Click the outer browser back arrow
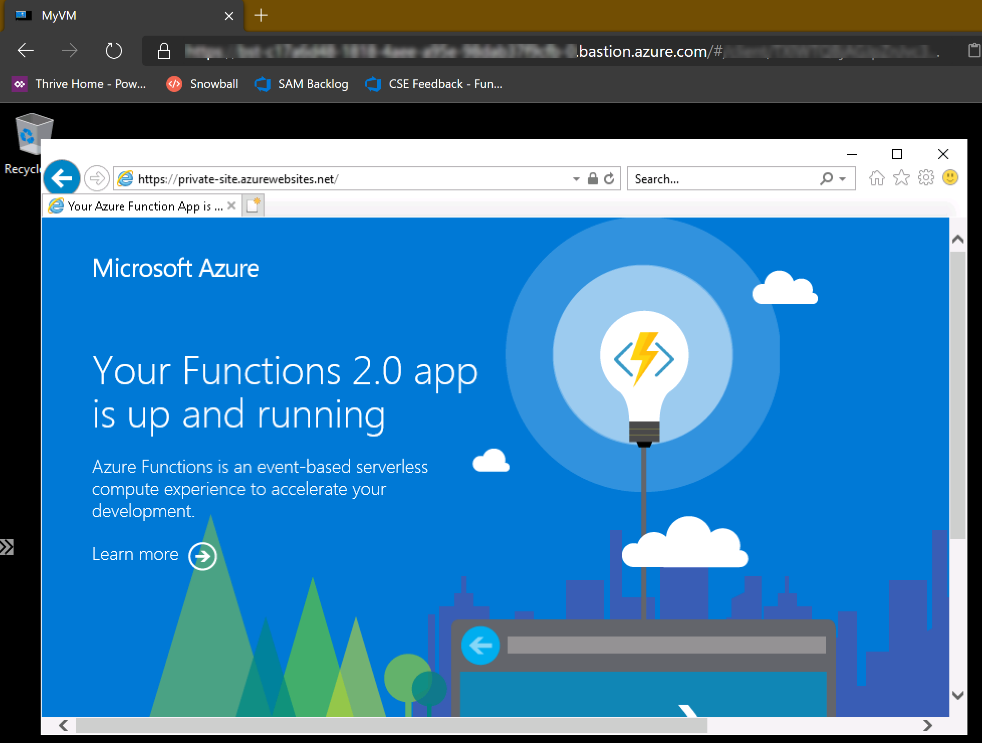Image resolution: width=982 pixels, height=743 pixels. tap(26, 51)
